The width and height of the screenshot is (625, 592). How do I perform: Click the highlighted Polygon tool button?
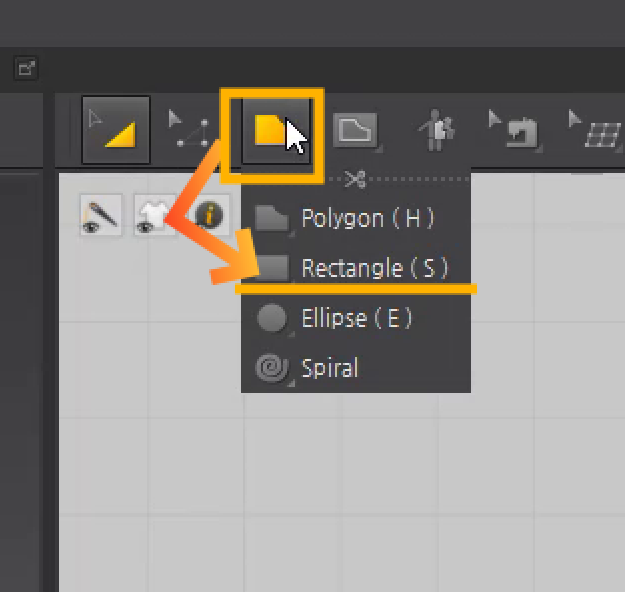pyautogui.click(x=276, y=131)
